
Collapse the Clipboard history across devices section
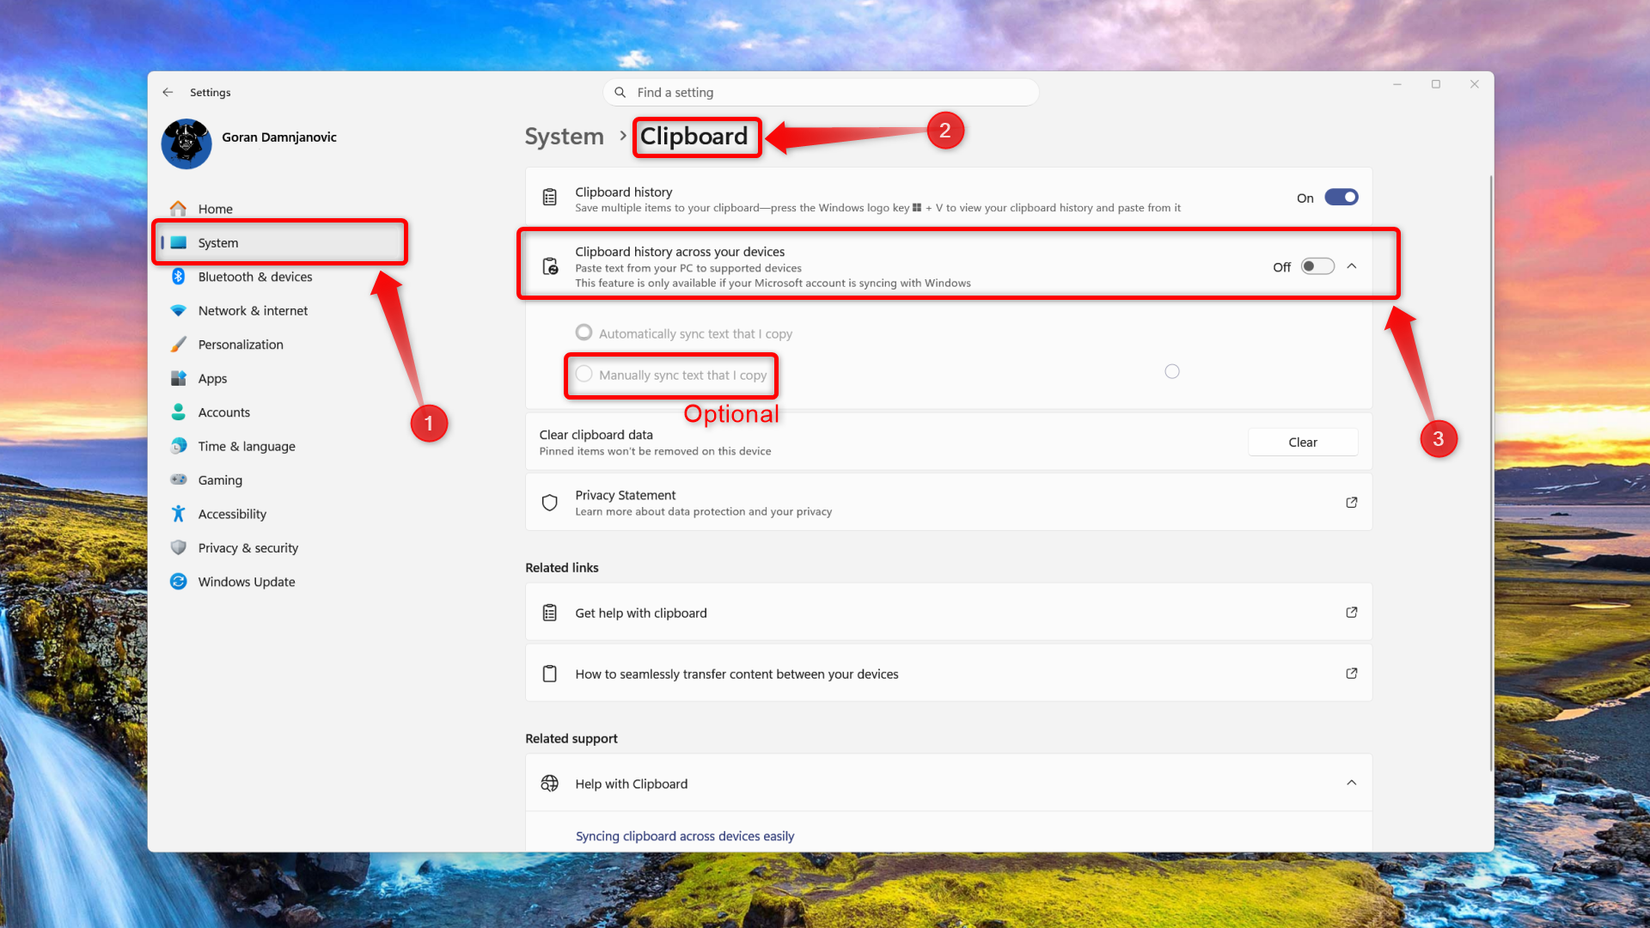(x=1351, y=266)
